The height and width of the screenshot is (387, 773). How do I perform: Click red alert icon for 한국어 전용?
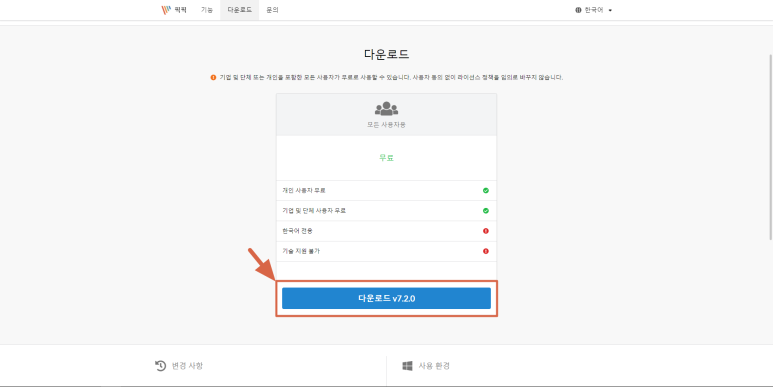click(486, 231)
